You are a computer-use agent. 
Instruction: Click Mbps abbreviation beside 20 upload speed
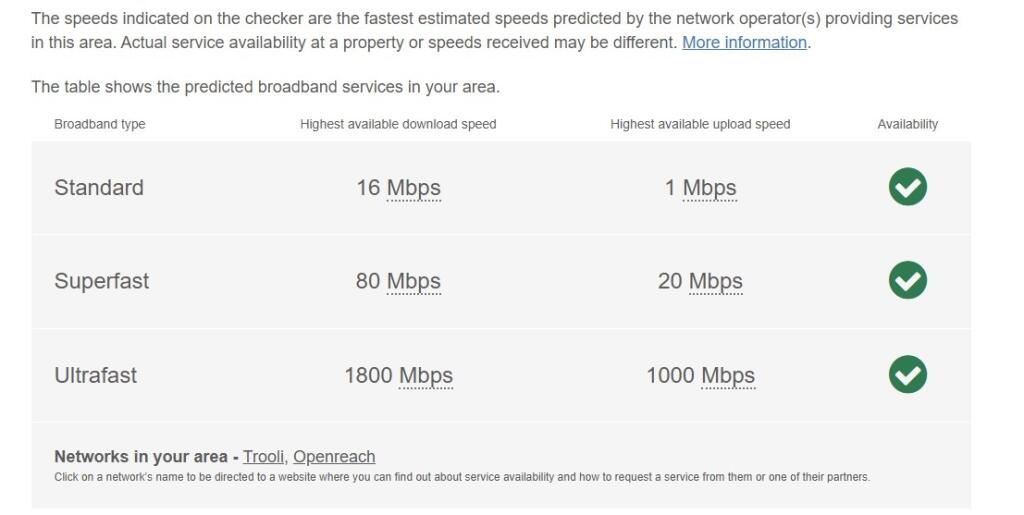click(716, 281)
